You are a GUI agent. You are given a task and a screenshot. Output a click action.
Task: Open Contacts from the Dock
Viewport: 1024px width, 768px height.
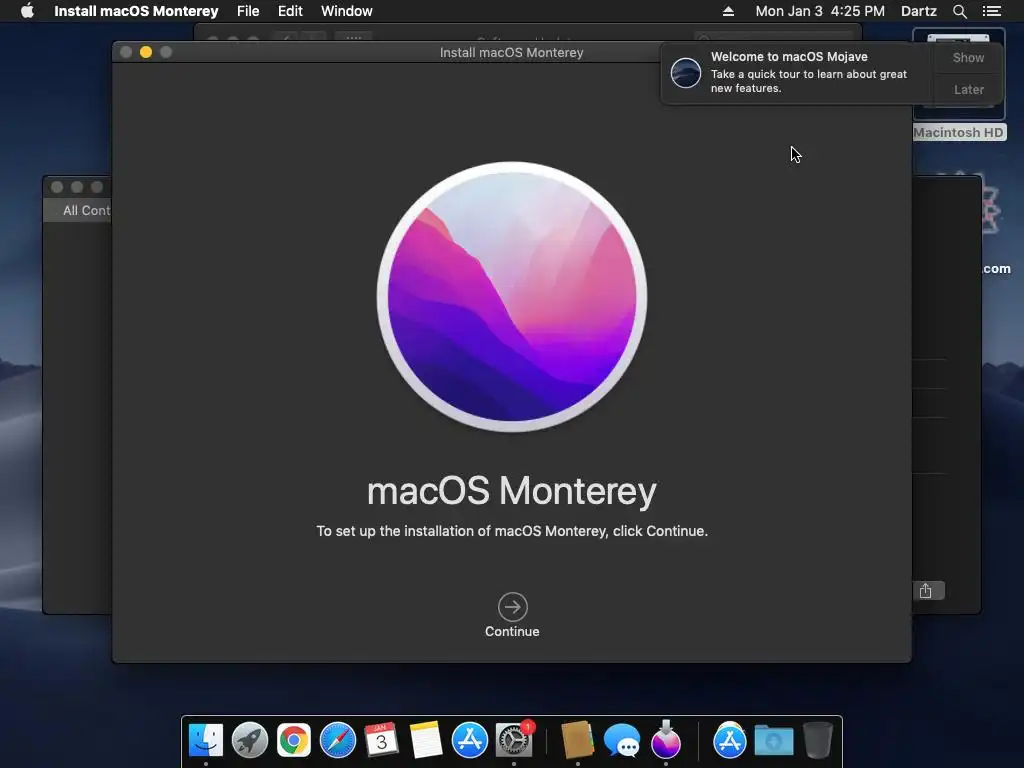click(577, 740)
